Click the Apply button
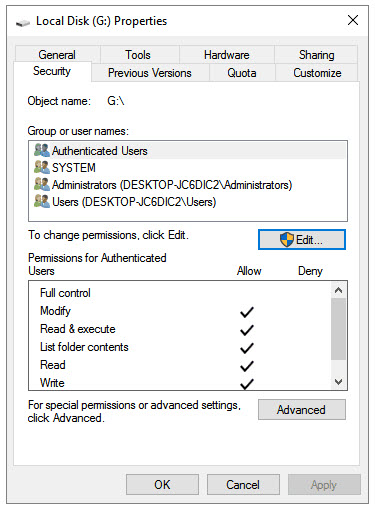Image resolution: width=375 pixels, height=509 pixels. tap(324, 484)
